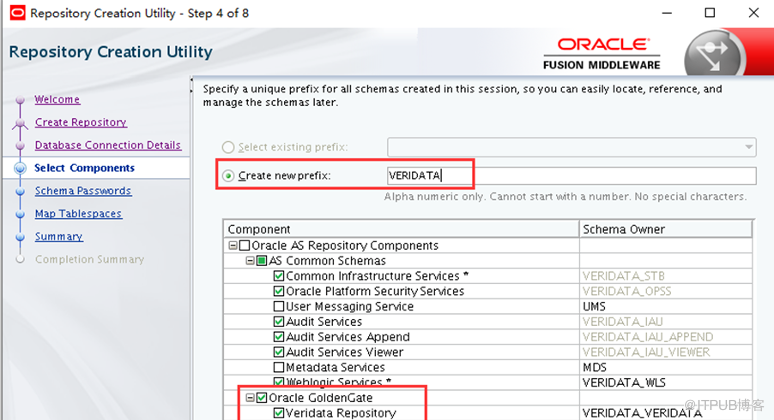Screen dimensions: 774x420
Task: Click the Welcome step bullet icon
Action: (20, 100)
